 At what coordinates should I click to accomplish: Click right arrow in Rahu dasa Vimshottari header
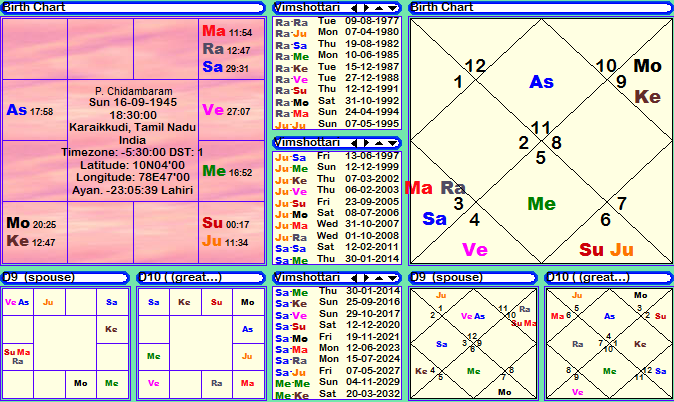pos(366,8)
